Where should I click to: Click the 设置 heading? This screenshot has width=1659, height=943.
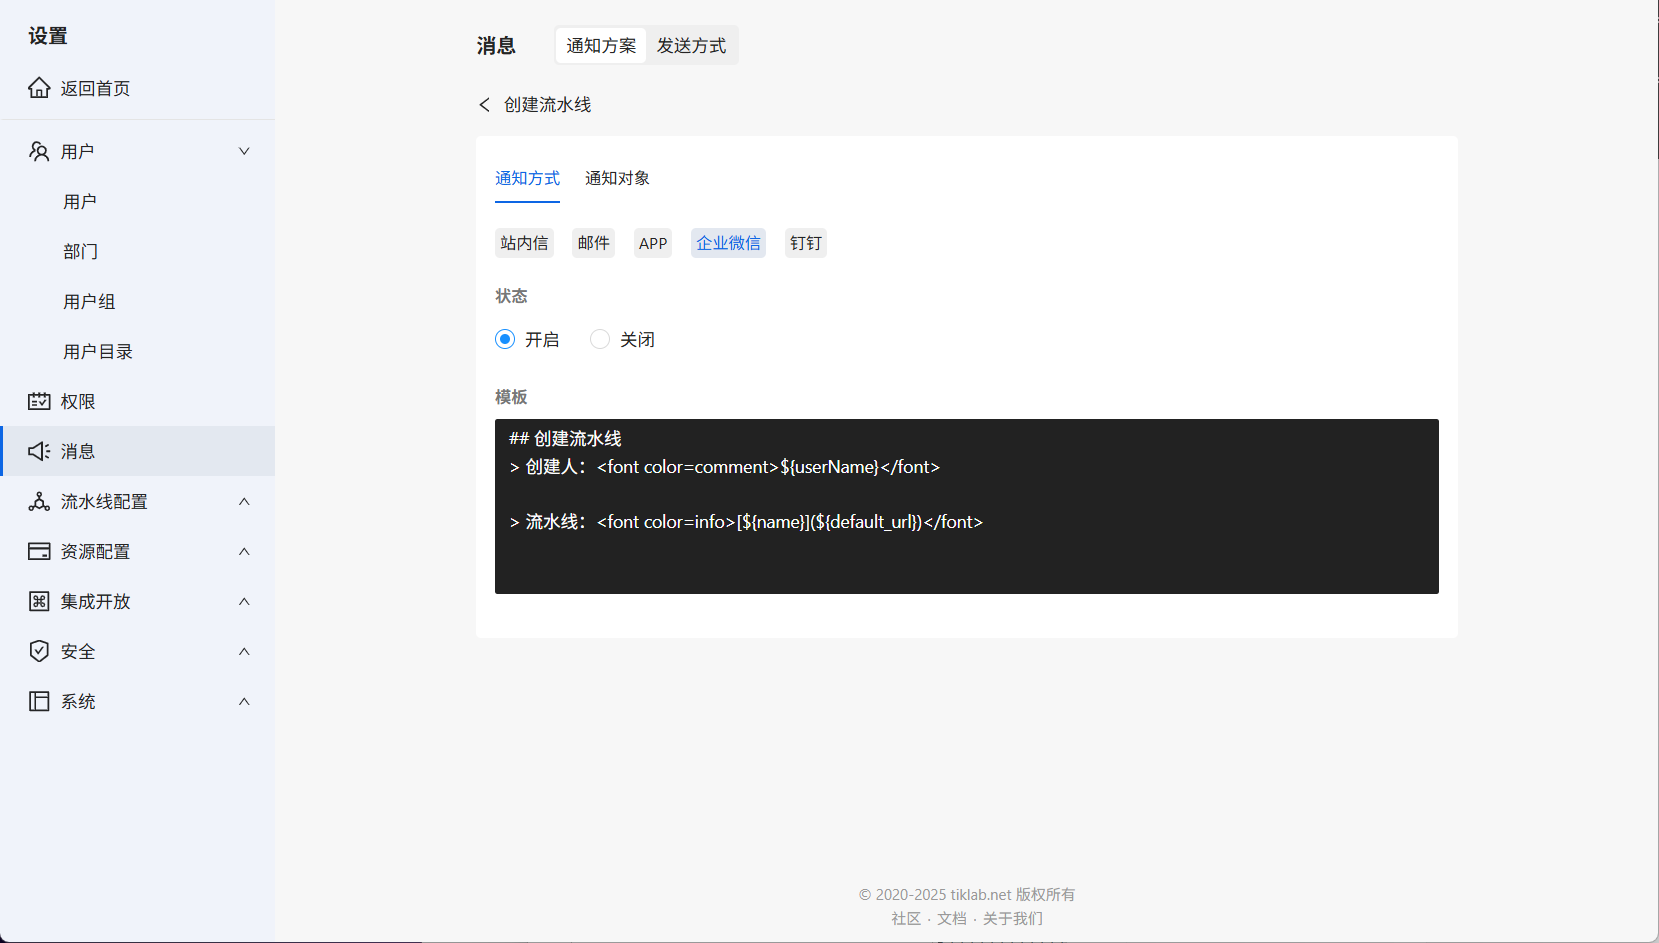point(48,36)
